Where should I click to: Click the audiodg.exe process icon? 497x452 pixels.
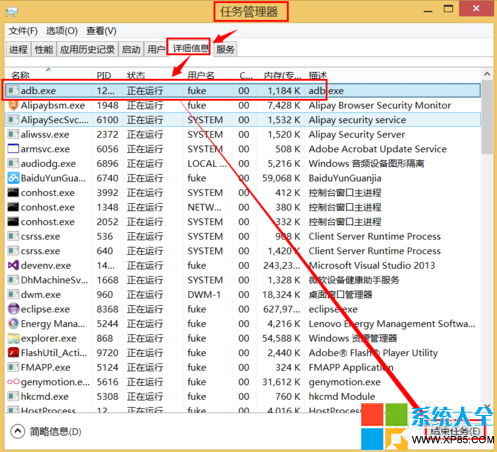pyautogui.click(x=13, y=163)
